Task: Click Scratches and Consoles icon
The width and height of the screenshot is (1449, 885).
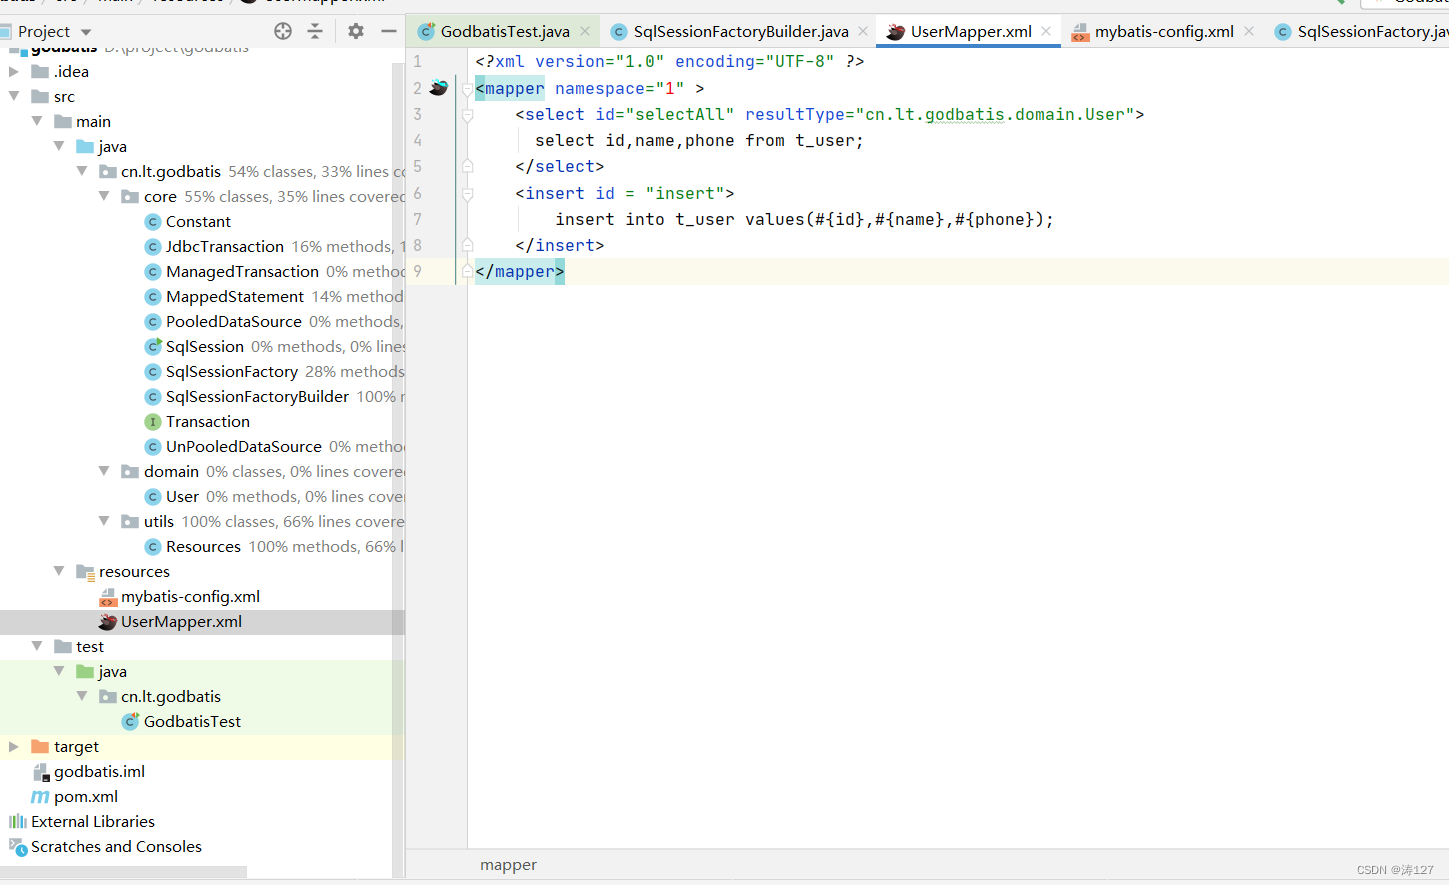Action: (x=18, y=847)
